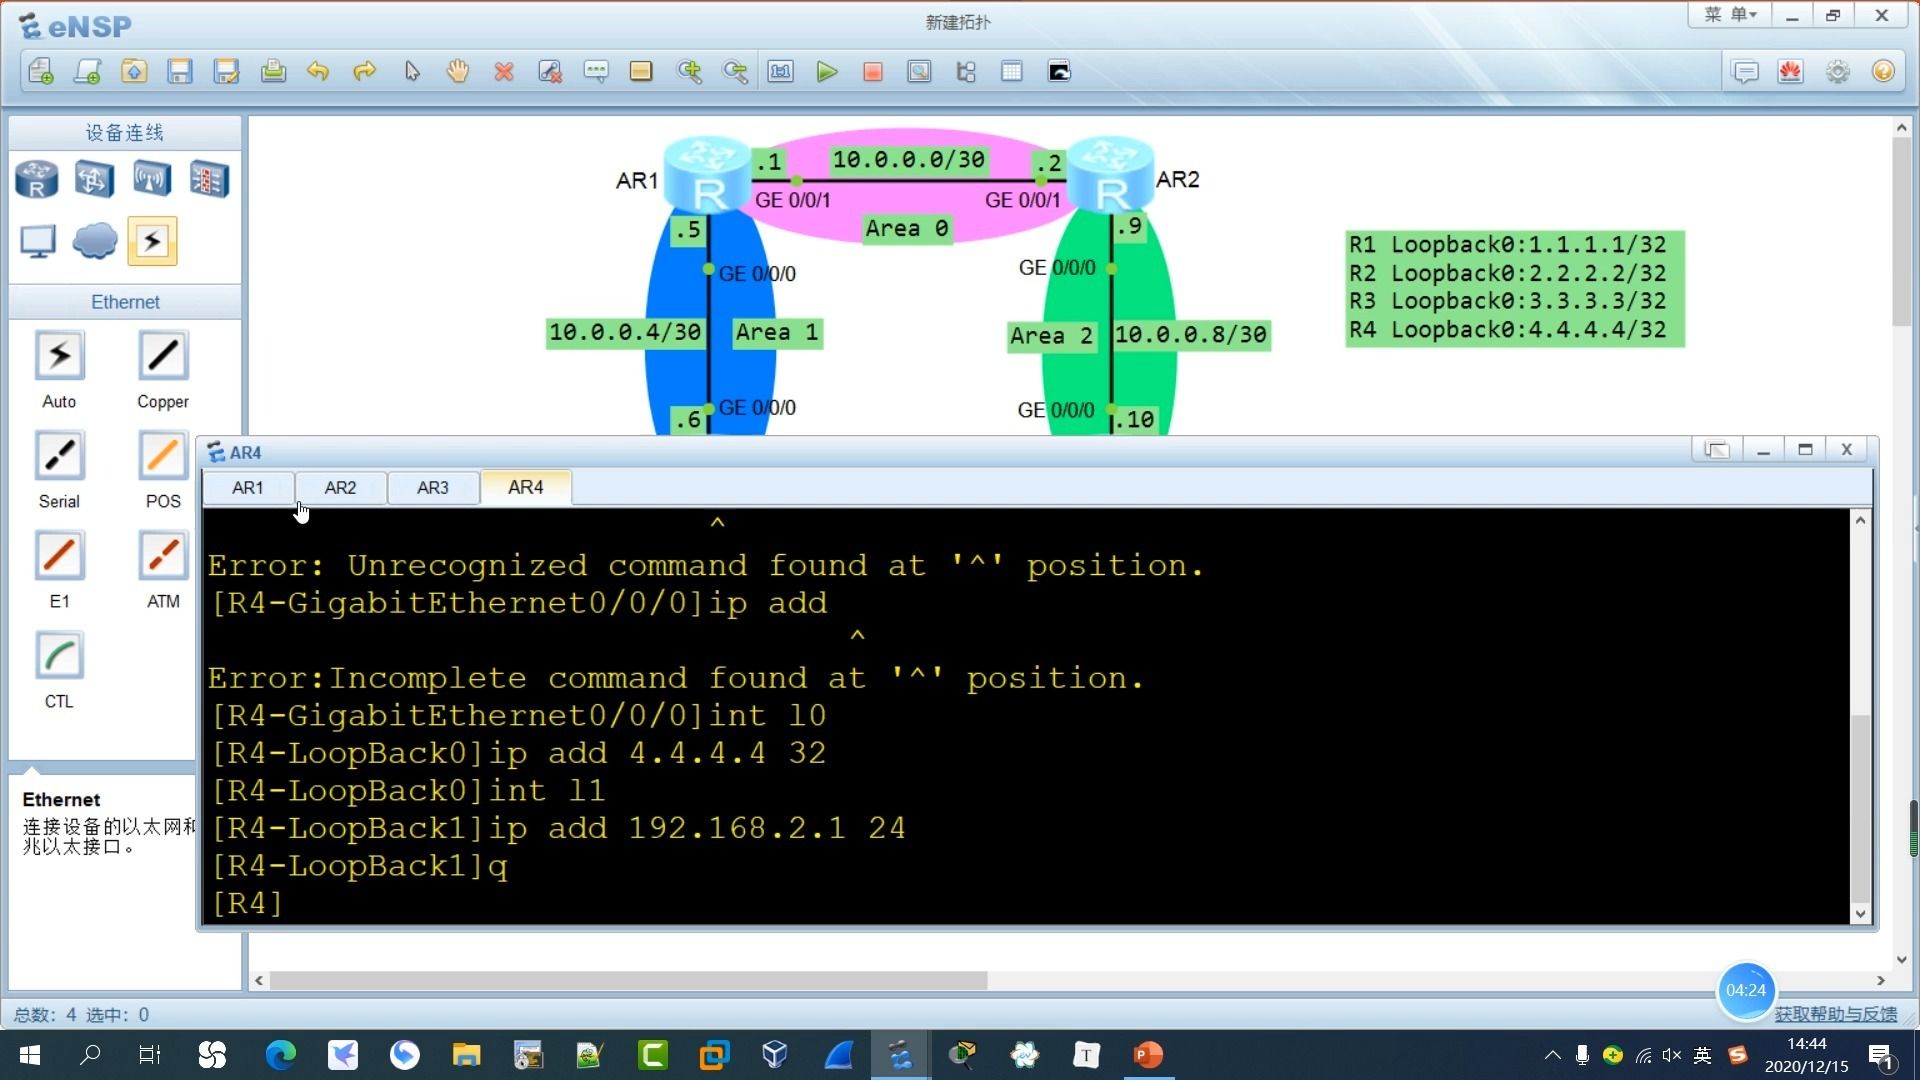Click the red X delete icon

tap(504, 72)
